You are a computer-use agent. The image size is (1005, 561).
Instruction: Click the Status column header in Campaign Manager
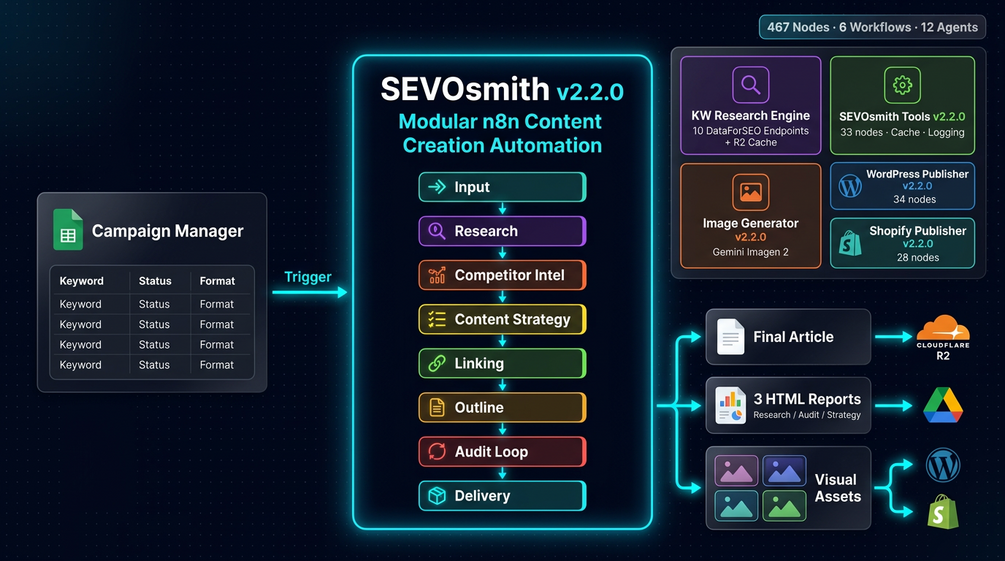pos(155,281)
